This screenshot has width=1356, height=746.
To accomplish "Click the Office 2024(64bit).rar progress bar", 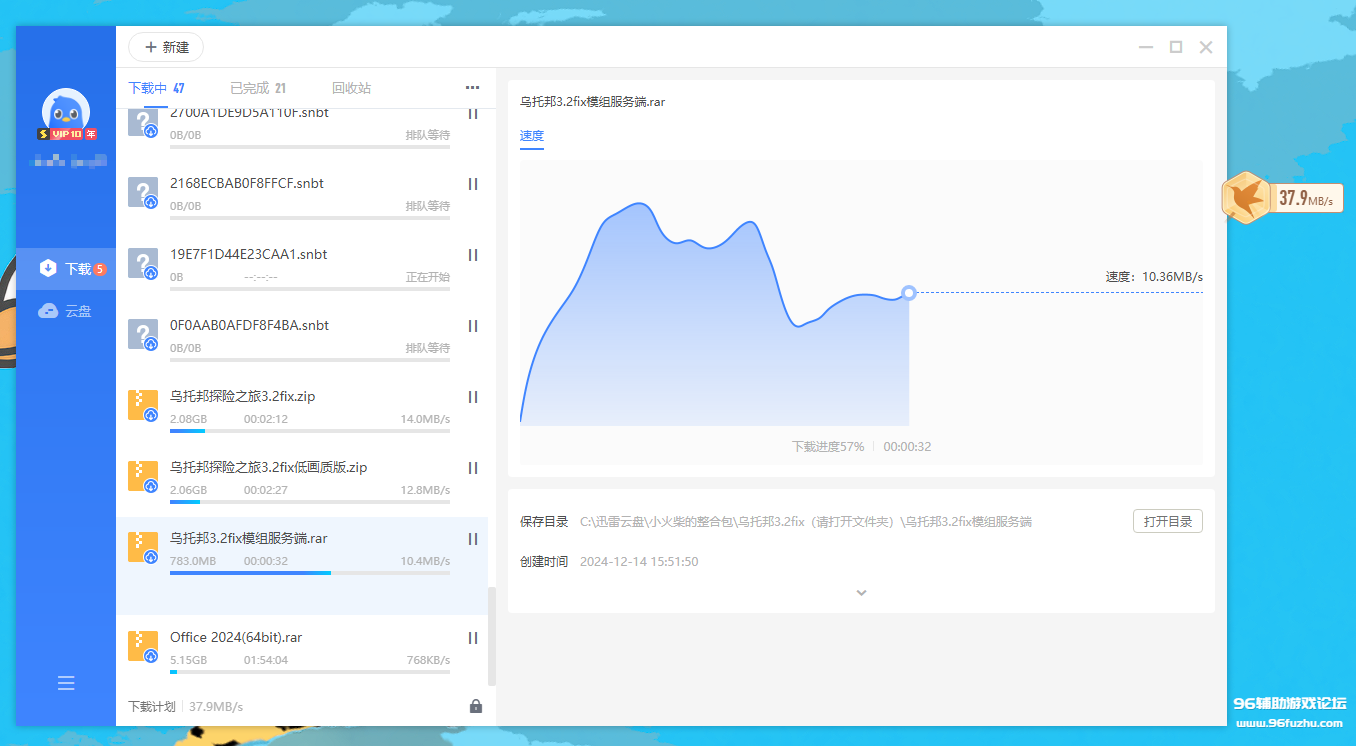I will click(x=310, y=672).
